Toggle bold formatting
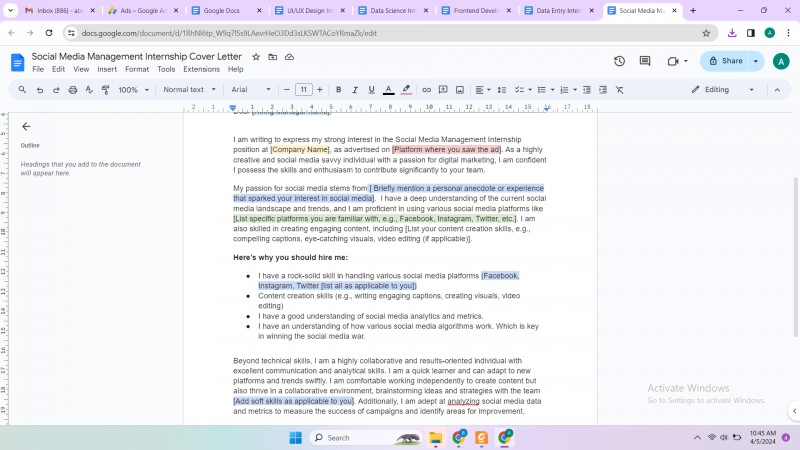The width and height of the screenshot is (800, 450). tap(338, 90)
